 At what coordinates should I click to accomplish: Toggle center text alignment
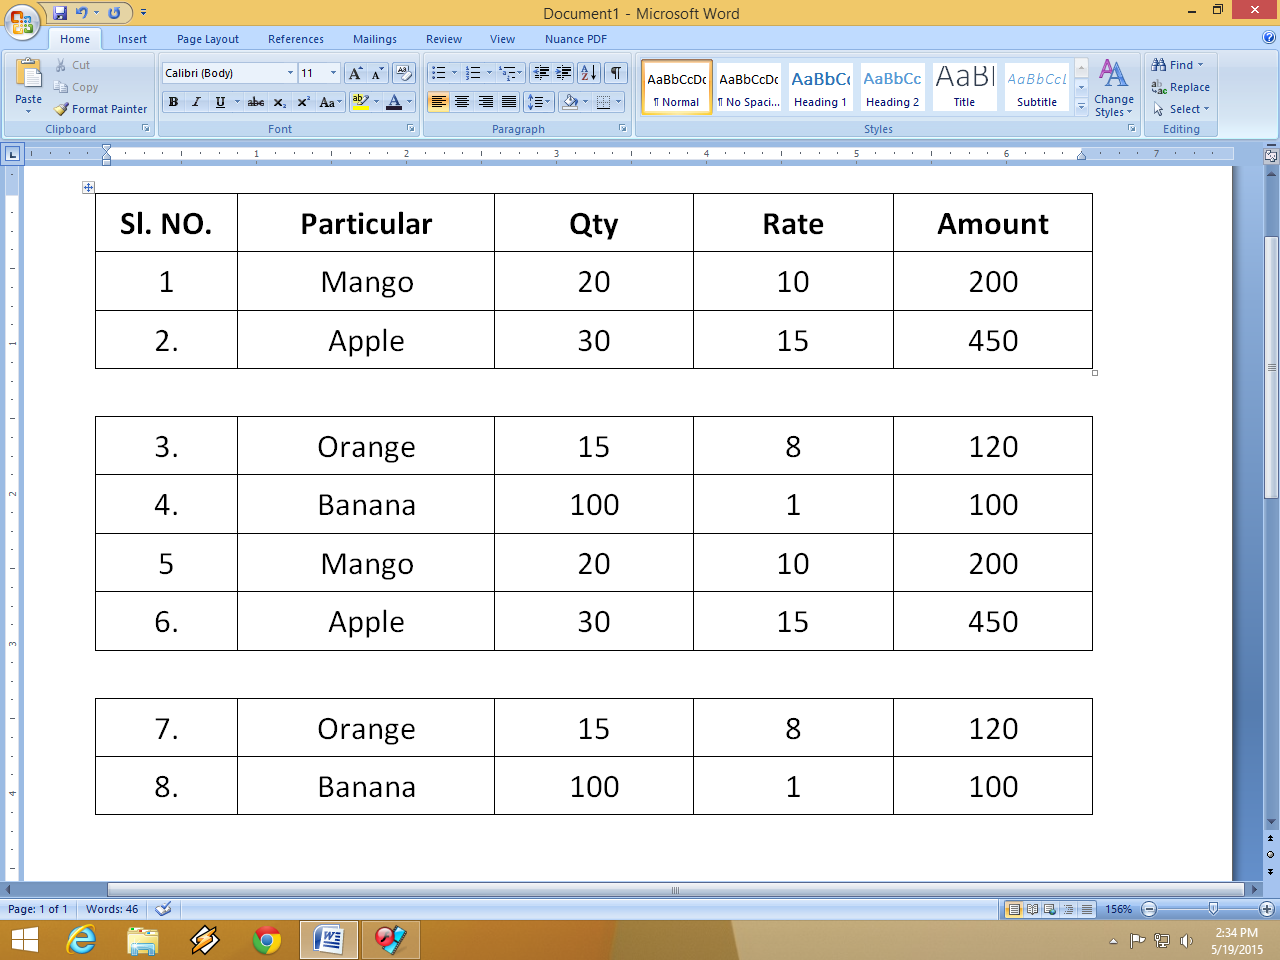(462, 102)
